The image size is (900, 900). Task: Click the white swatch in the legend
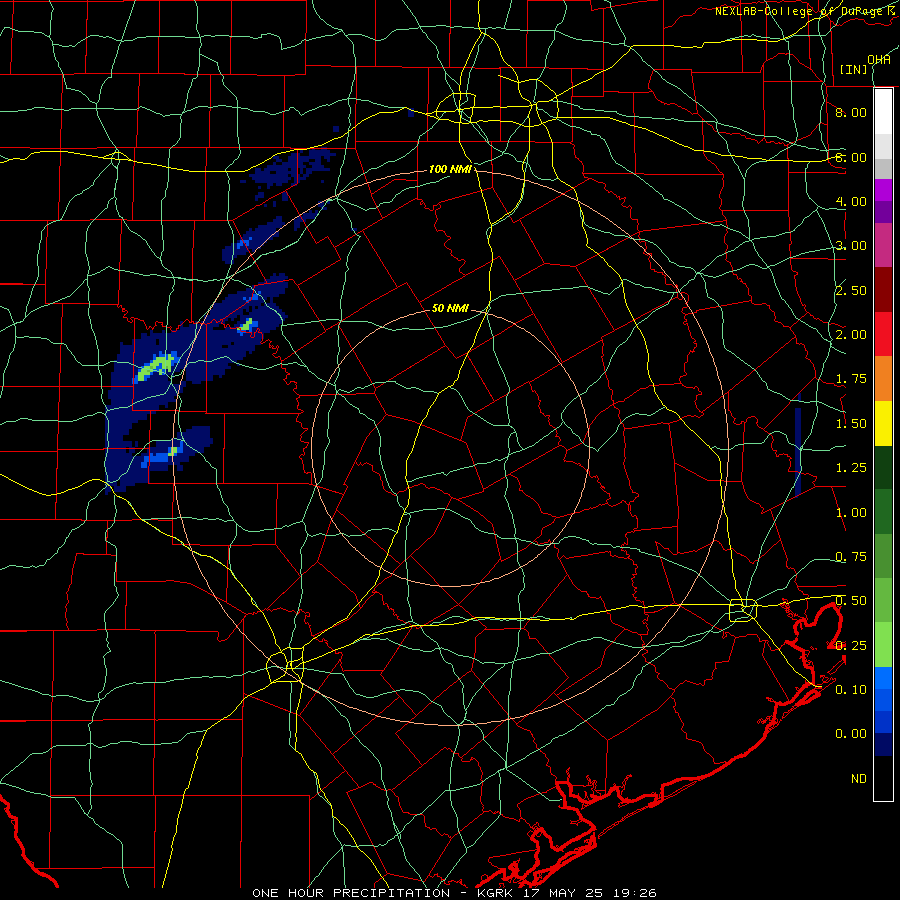click(x=883, y=112)
